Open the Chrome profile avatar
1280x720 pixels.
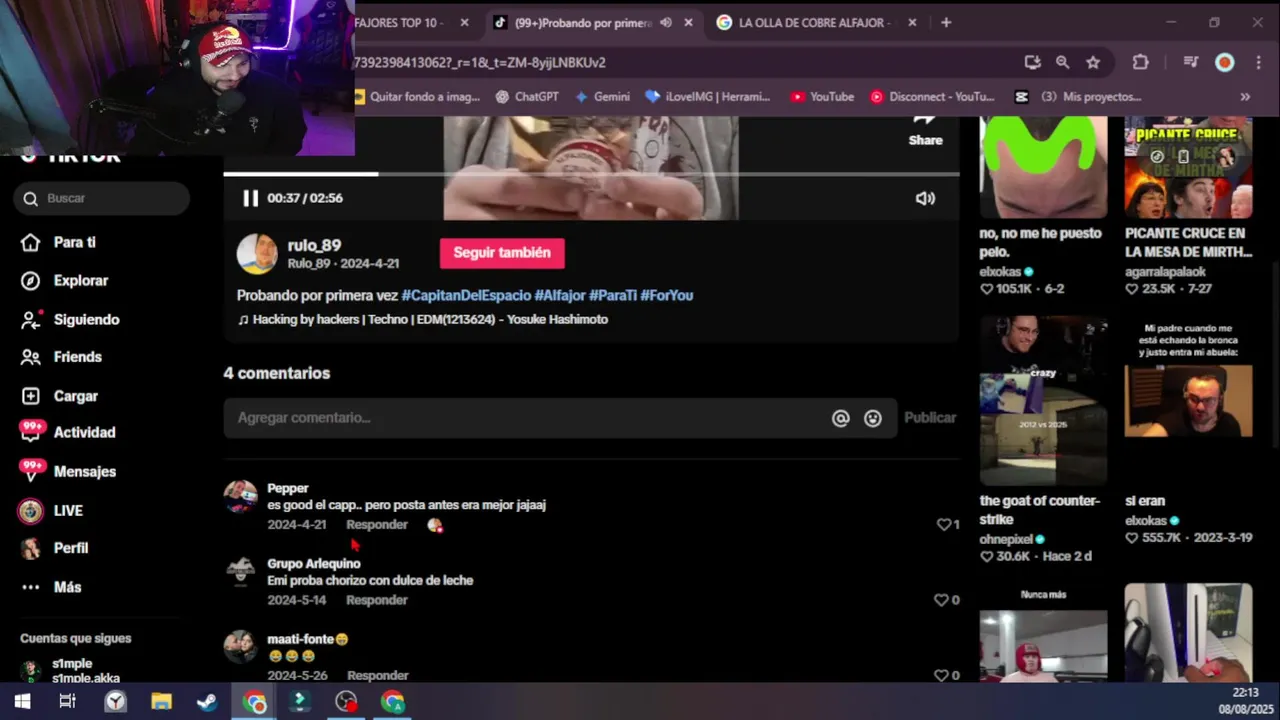coord(1224,62)
